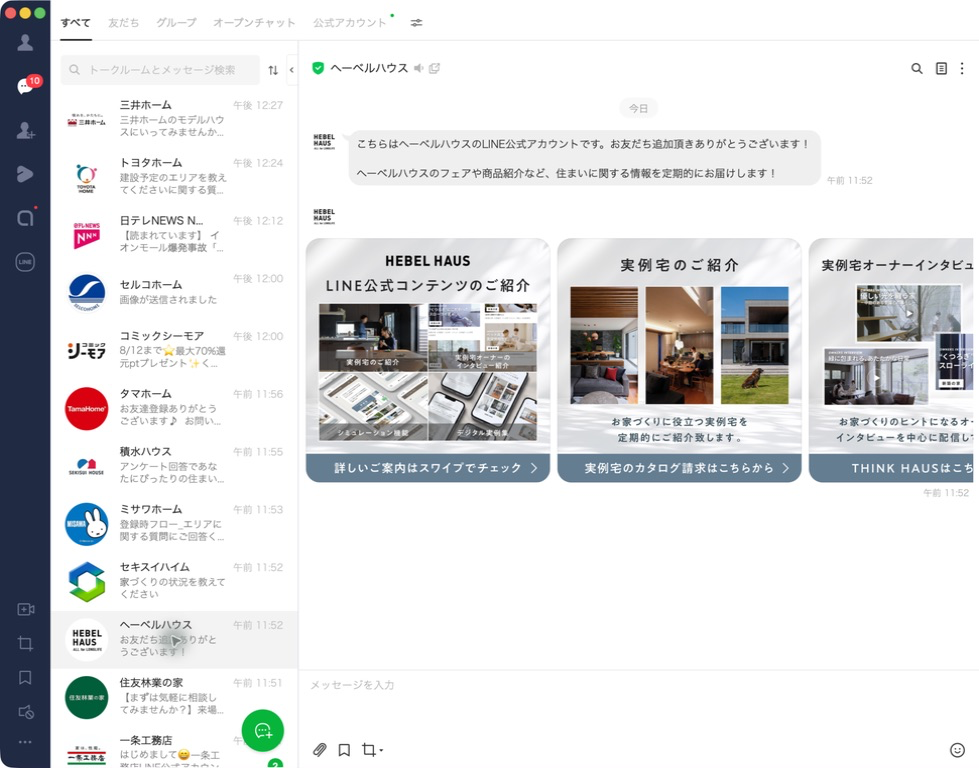The width and height of the screenshot is (979, 768).
Task: Open chat header more options menu
Action: (962, 69)
